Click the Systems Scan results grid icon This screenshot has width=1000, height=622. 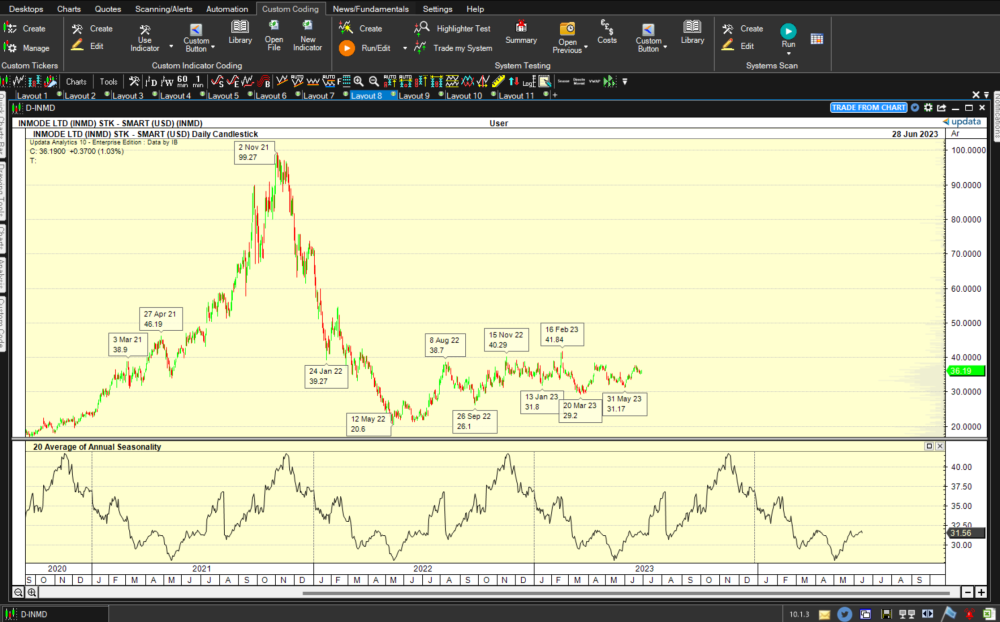coord(817,38)
